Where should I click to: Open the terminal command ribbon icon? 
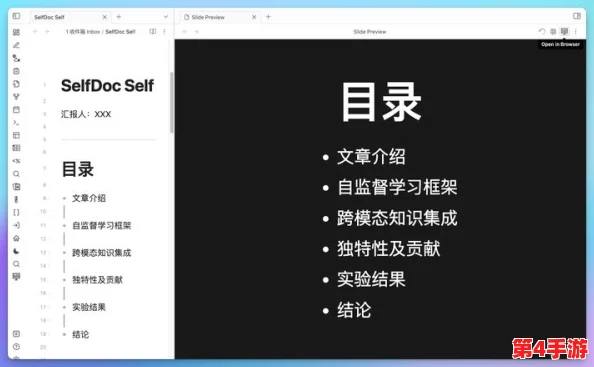click(x=16, y=122)
